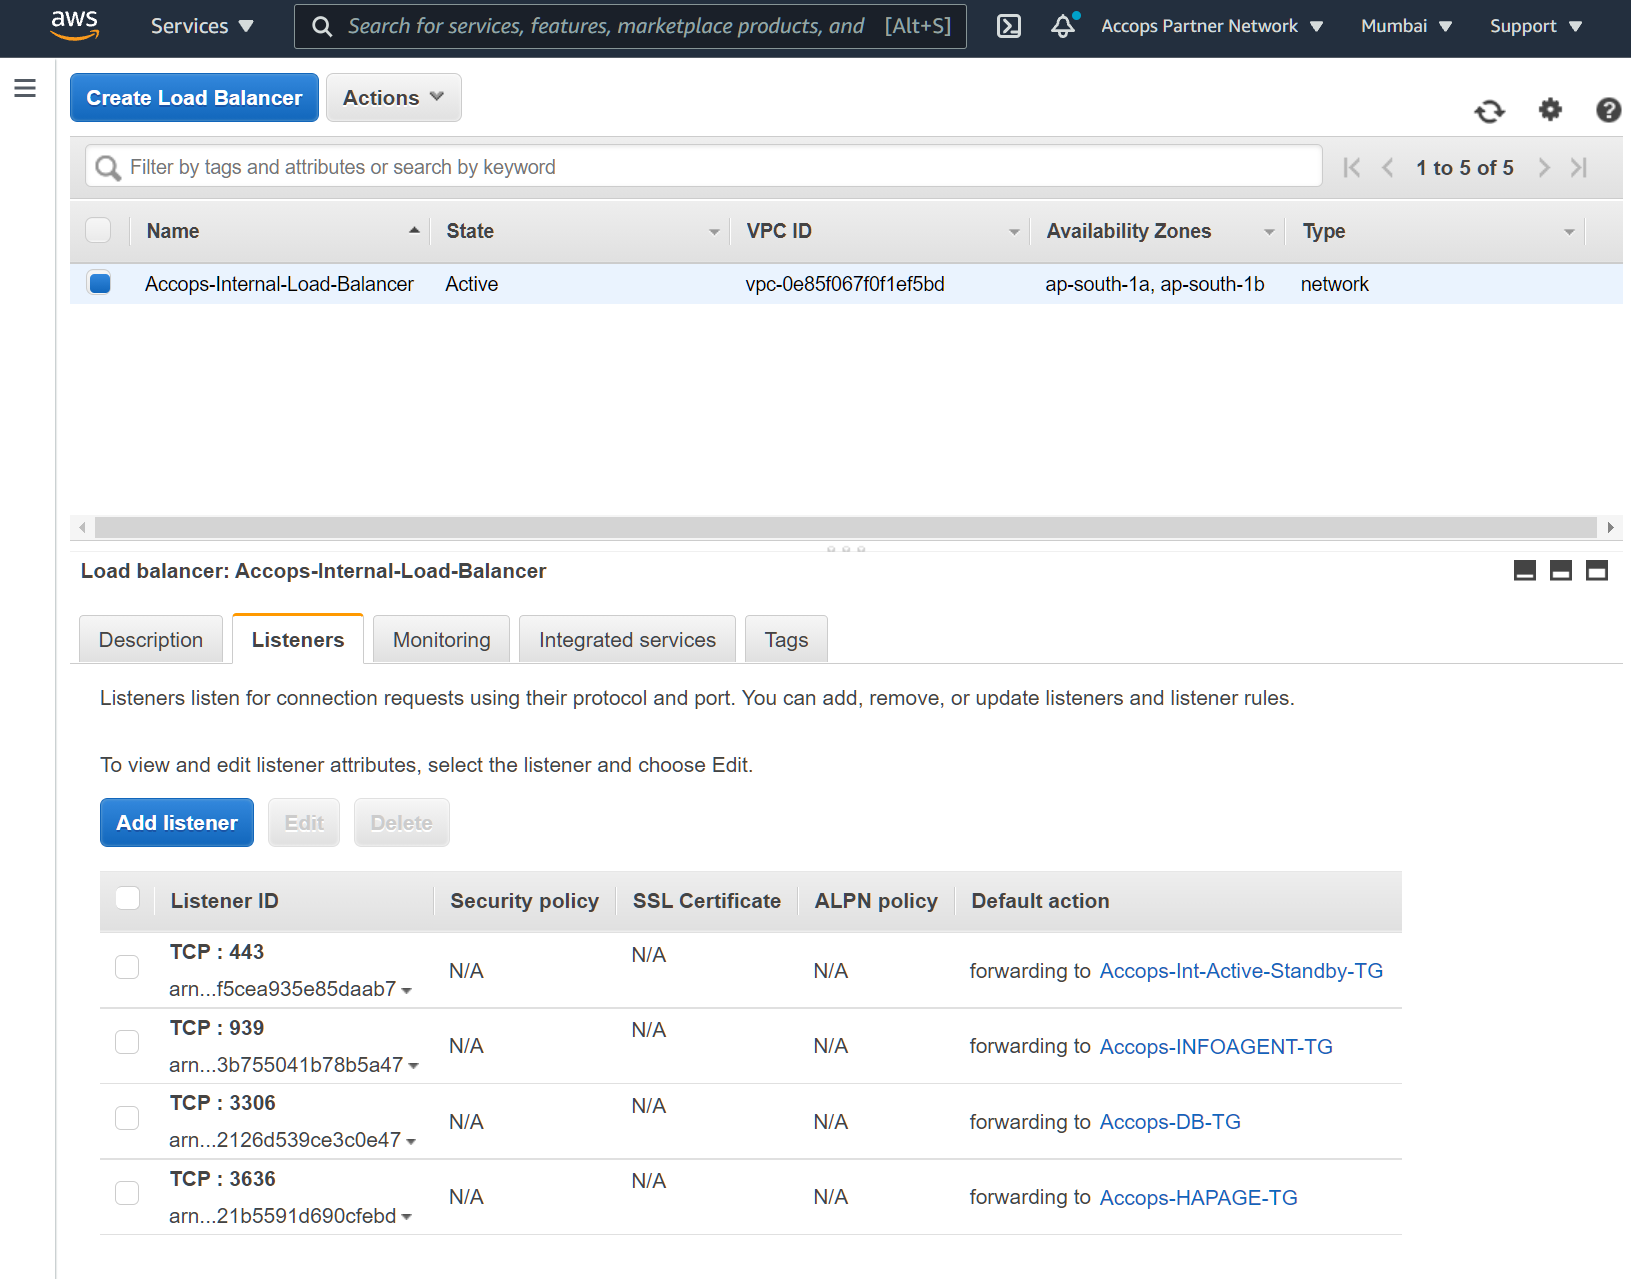Open Accops-Int-Active-Standby-TG target group link

click(x=1241, y=971)
